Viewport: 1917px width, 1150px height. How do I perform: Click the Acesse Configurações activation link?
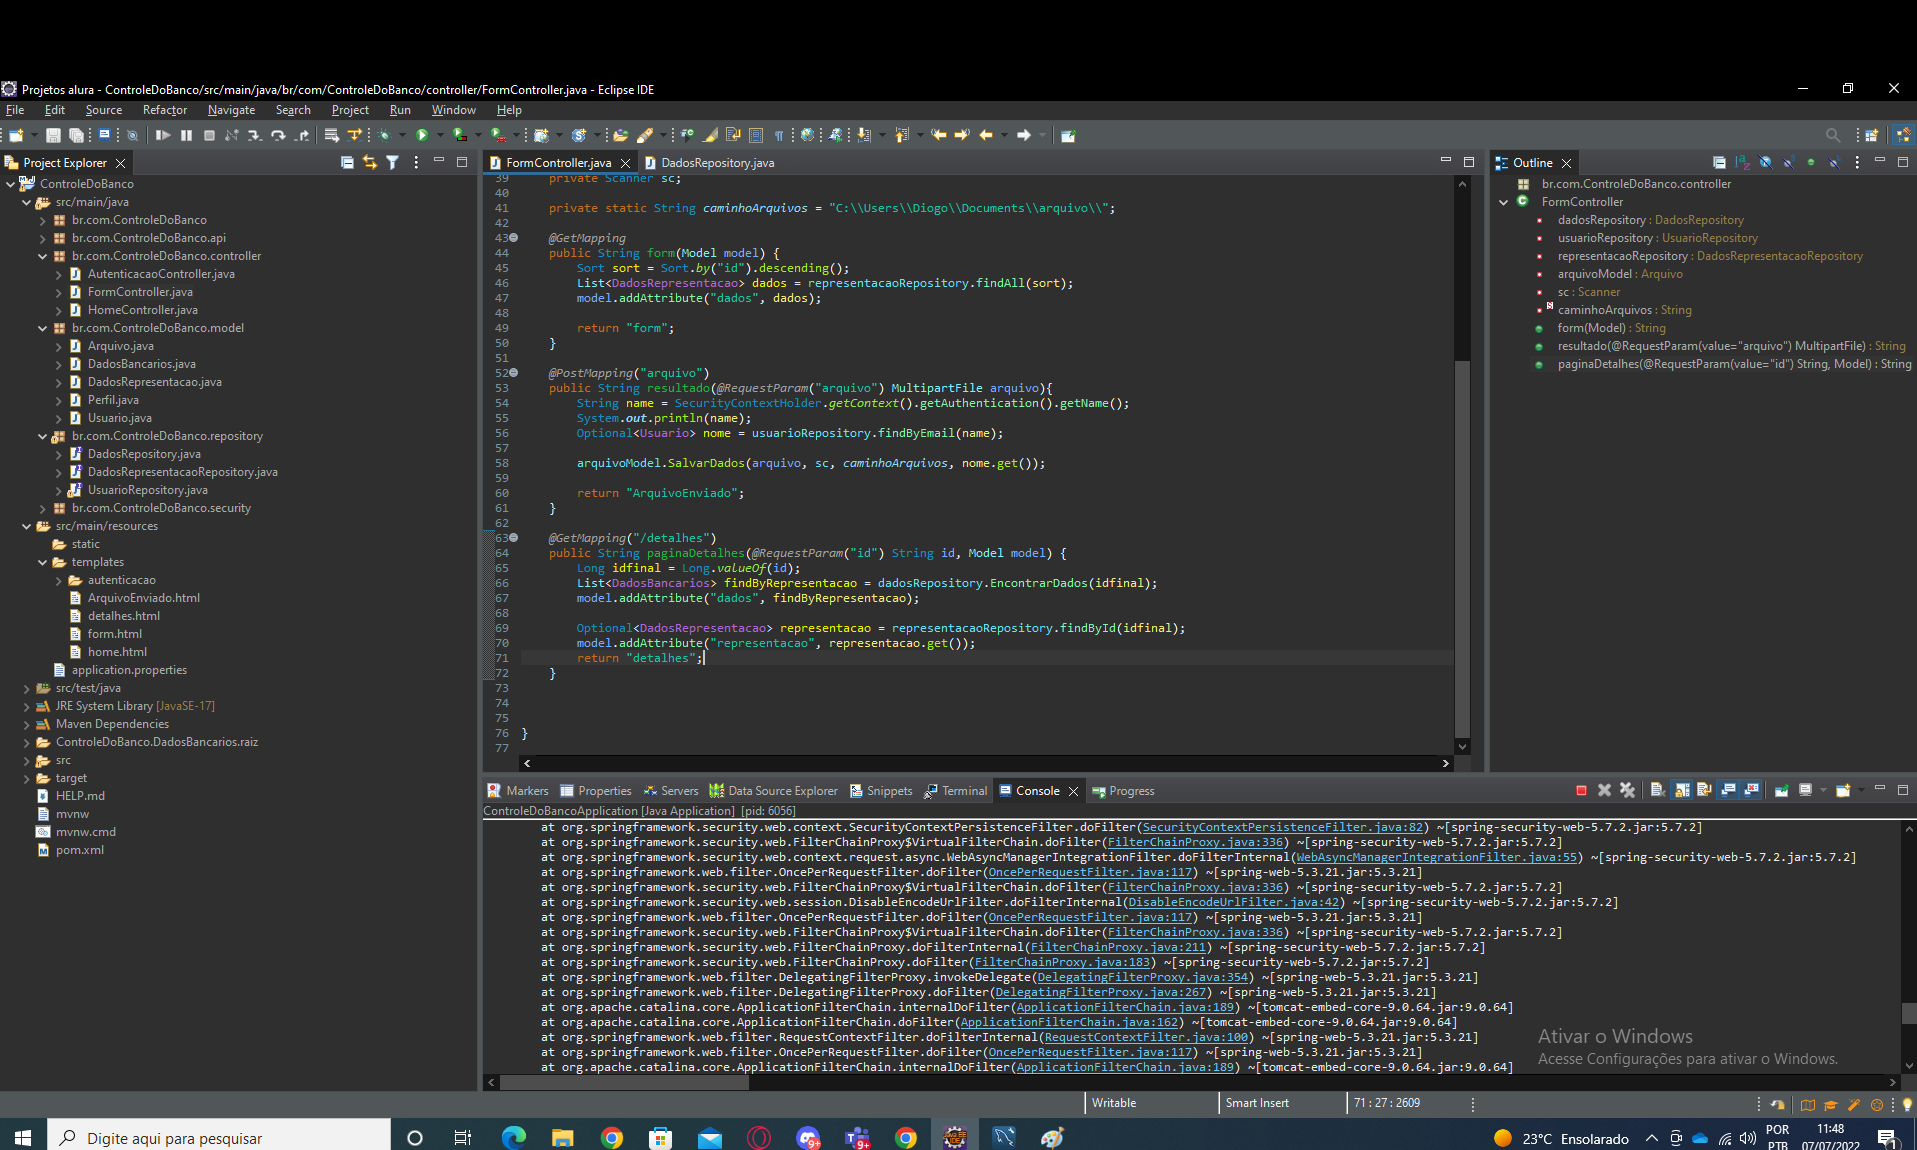[1688, 1059]
